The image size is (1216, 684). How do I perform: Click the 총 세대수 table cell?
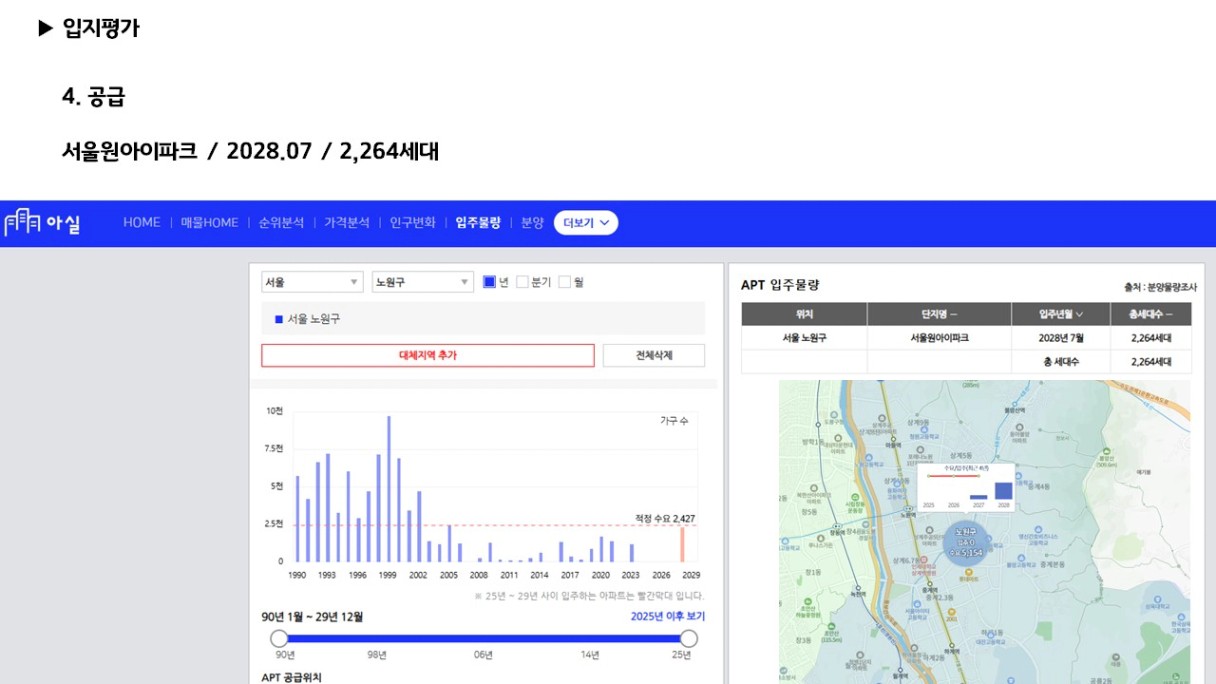tap(1061, 362)
